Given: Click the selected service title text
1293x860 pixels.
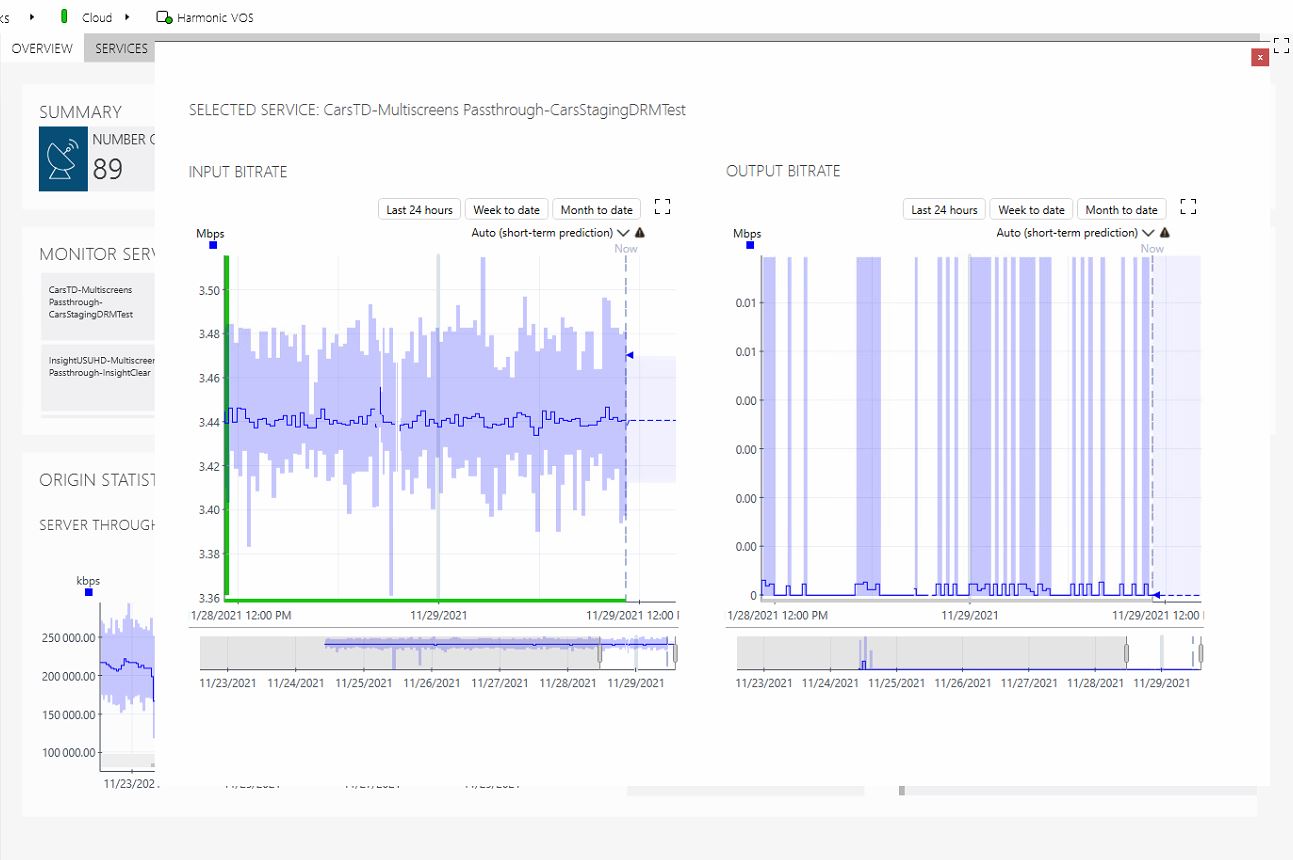Looking at the screenshot, I should [x=437, y=110].
